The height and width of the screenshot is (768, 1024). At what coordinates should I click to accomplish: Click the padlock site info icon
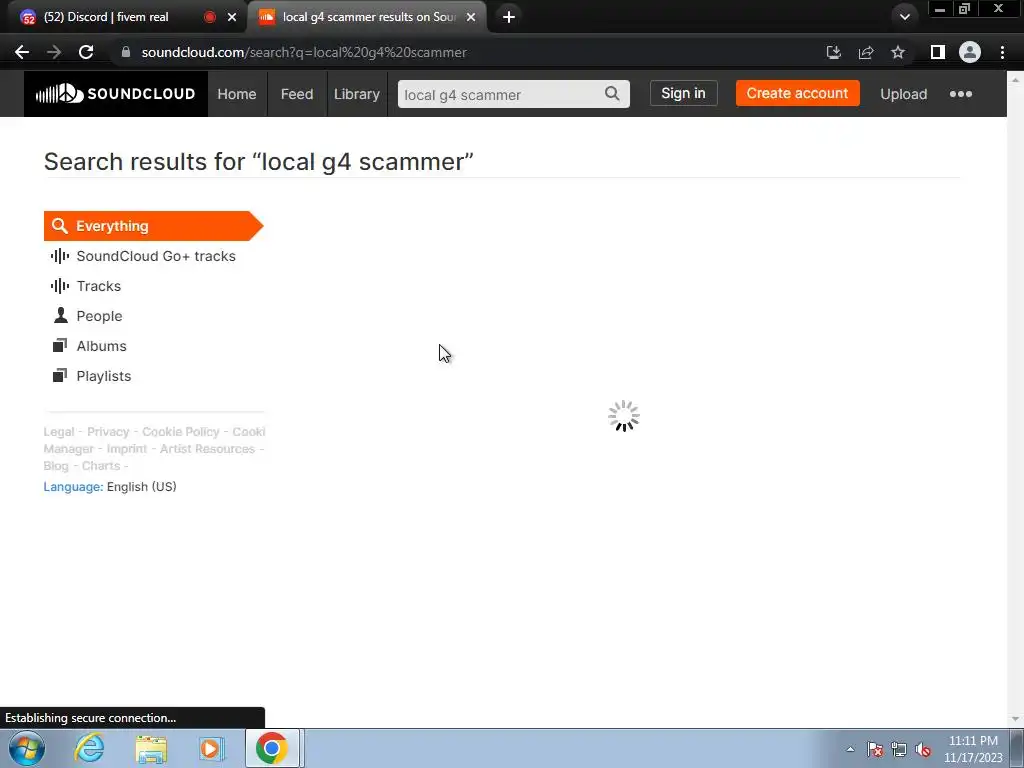coord(126,52)
